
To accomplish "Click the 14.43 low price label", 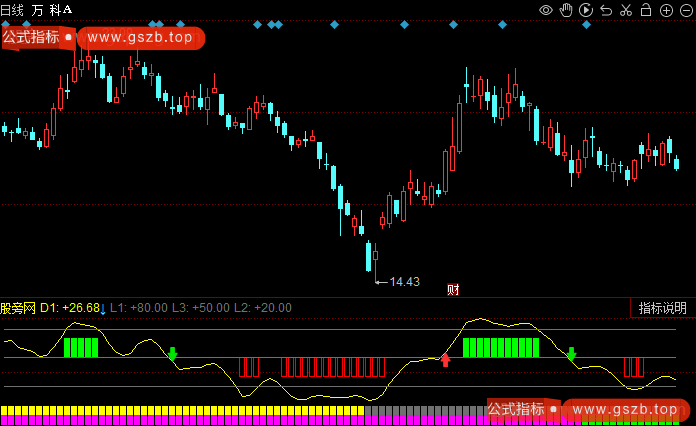I will (x=404, y=282).
